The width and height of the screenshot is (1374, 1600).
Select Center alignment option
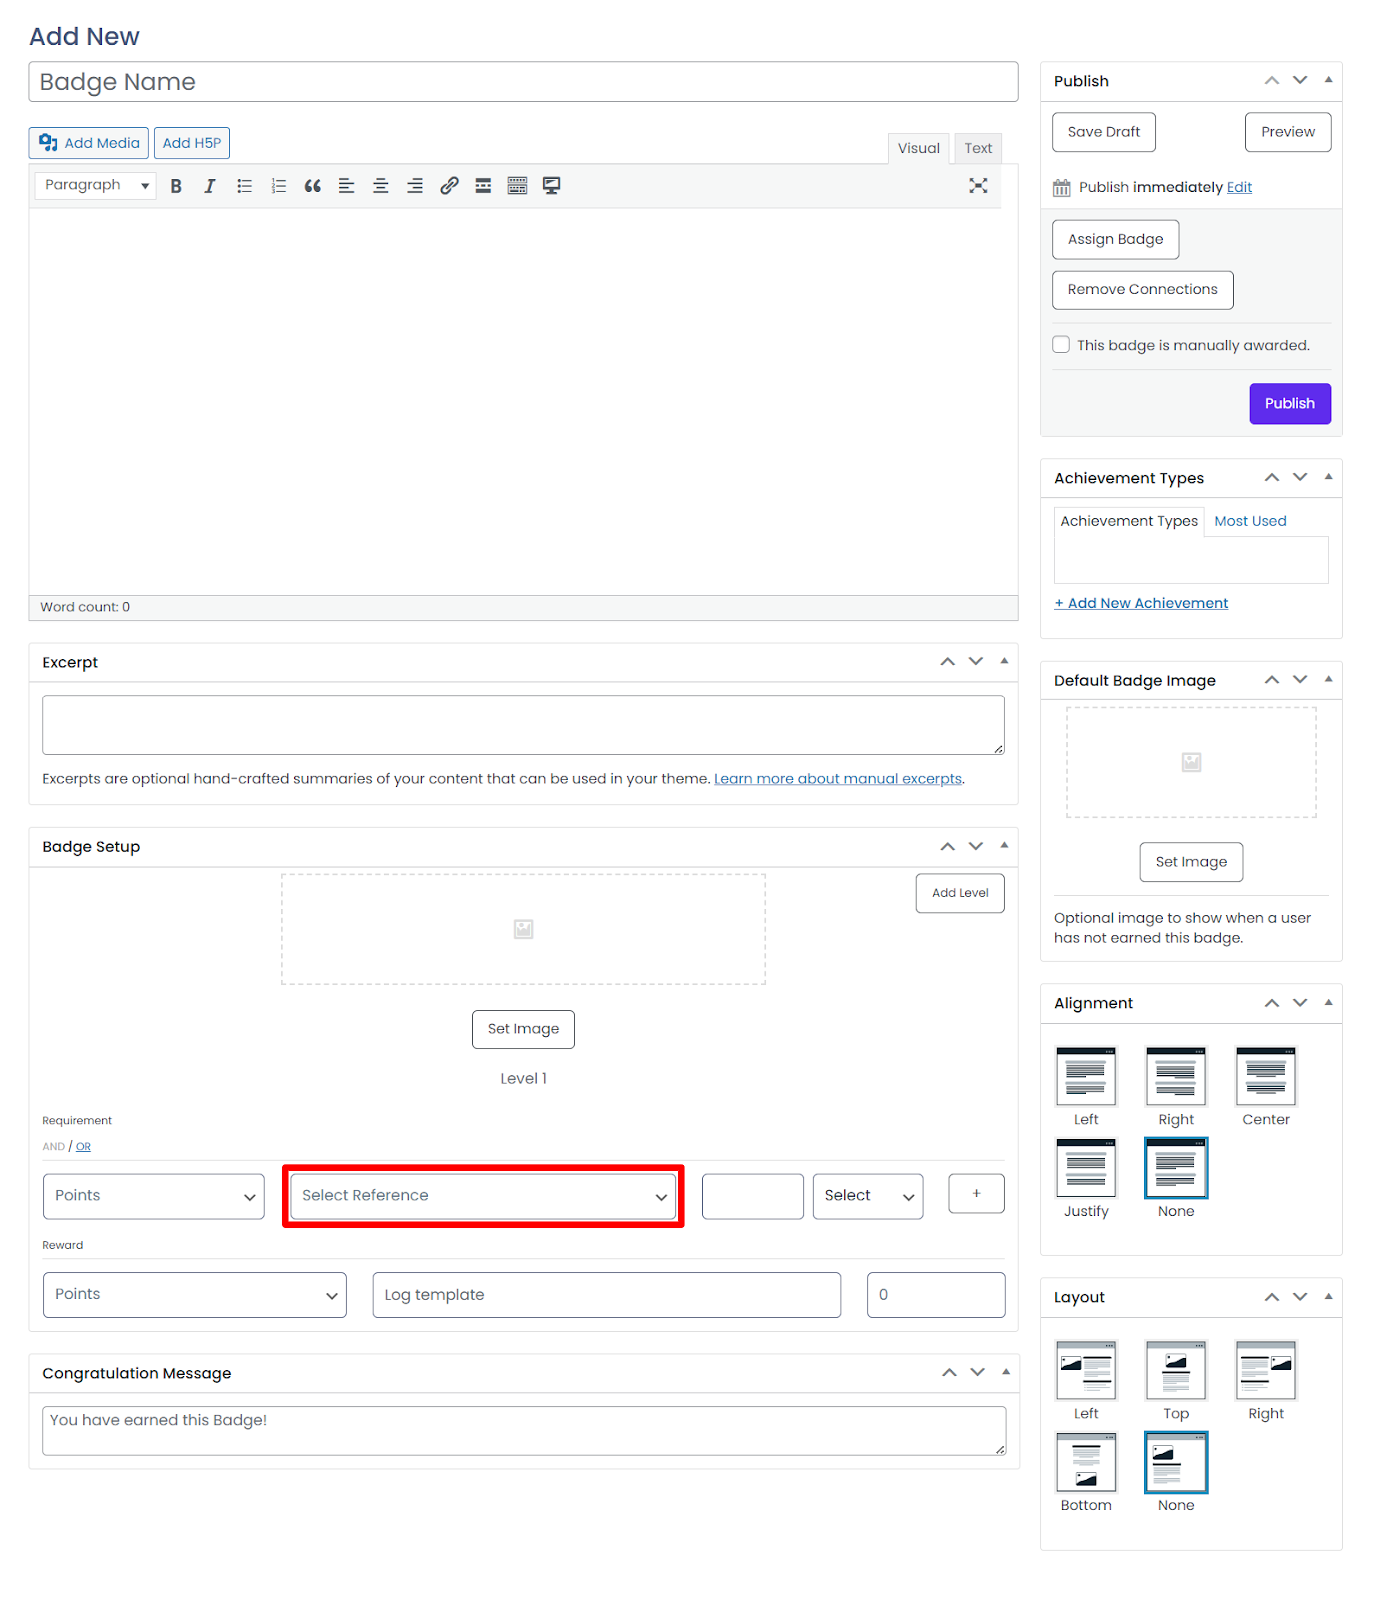[x=1265, y=1077]
